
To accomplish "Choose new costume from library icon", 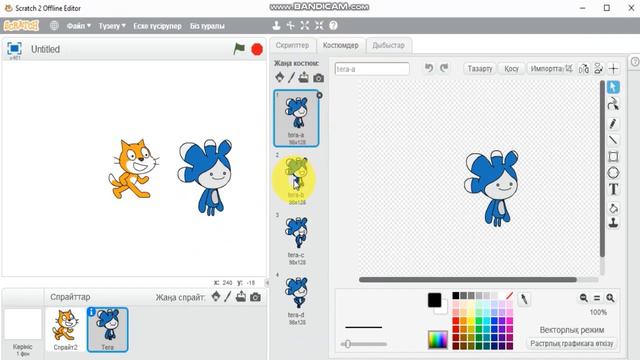I will point(280,77).
